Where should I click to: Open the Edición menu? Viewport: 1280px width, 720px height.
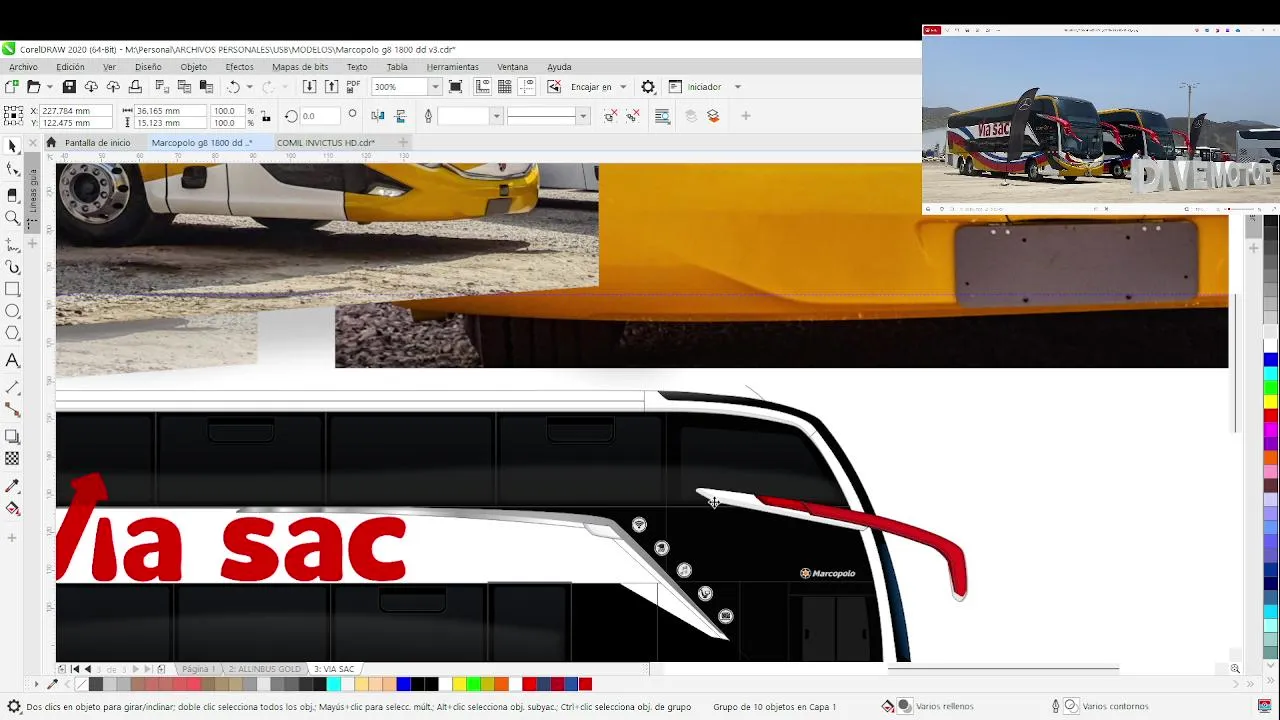[x=70, y=67]
